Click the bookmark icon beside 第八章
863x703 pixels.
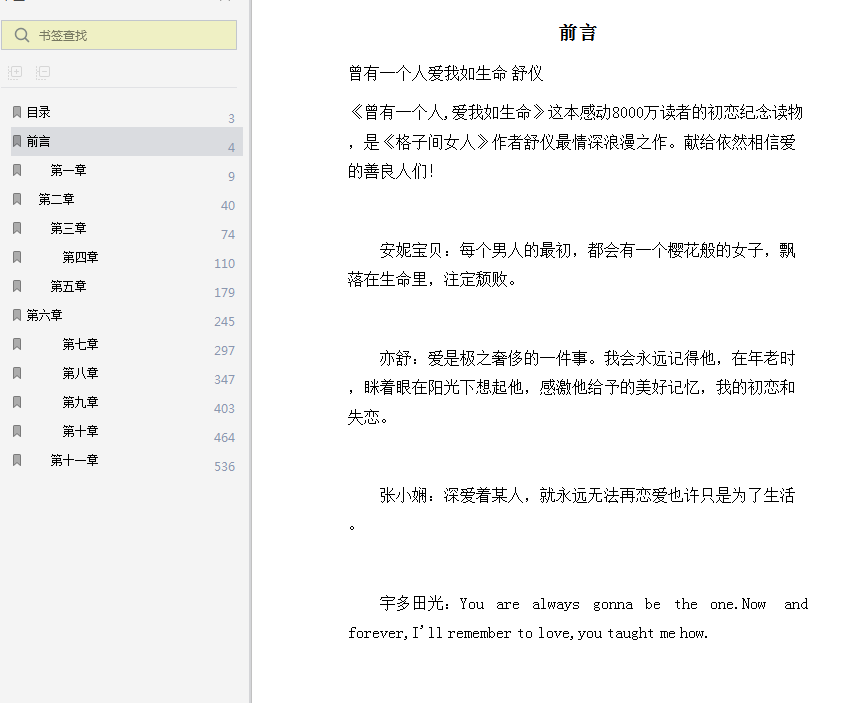coord(17,373)
